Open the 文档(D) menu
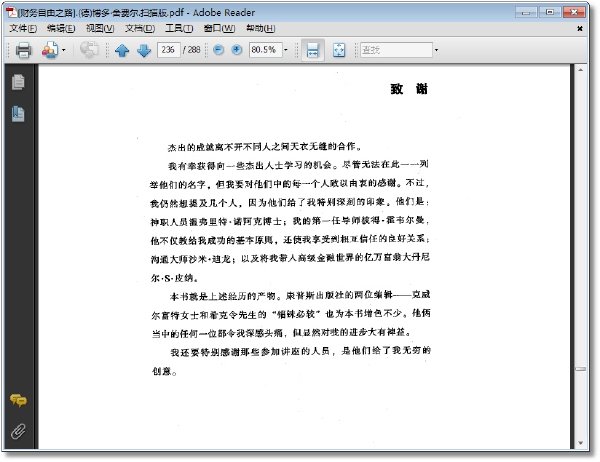Screen dimensions: 600x462 coord(140,28)
